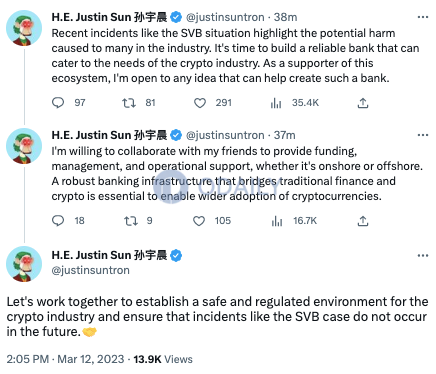Viewport: 436px width, 374px height.
Task: Open more options on the 38m tweet
Action: (423, 17)
